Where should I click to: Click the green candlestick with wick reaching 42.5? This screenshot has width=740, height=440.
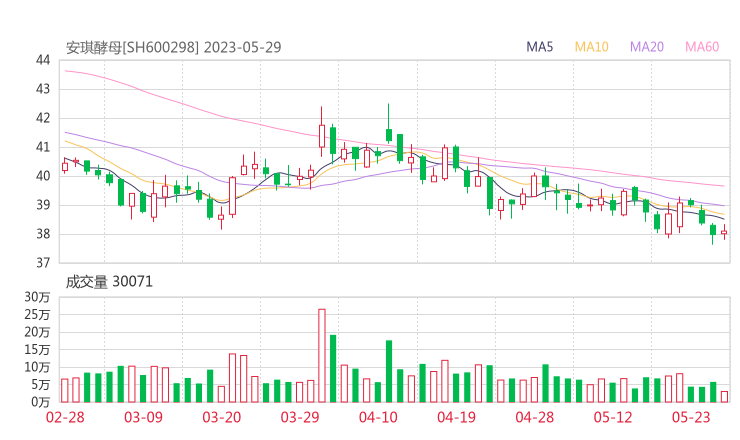tap(389, 124)
